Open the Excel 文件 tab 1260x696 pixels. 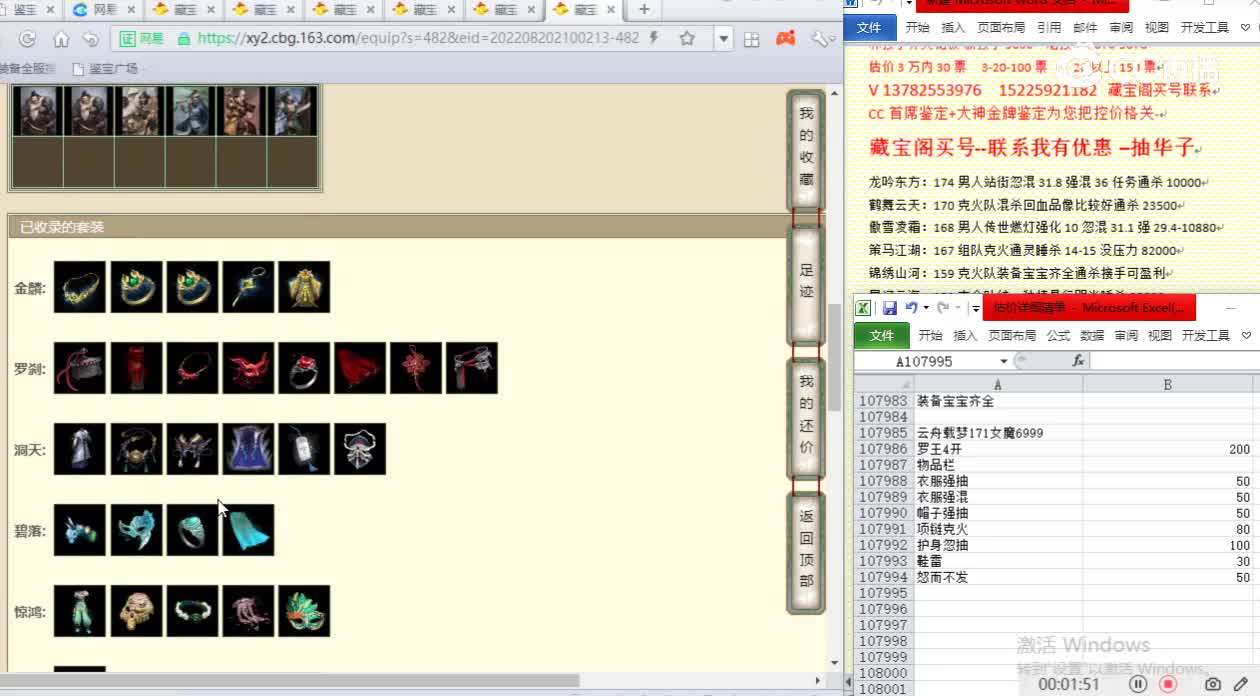pyautogui.click(x=882, y=335)
